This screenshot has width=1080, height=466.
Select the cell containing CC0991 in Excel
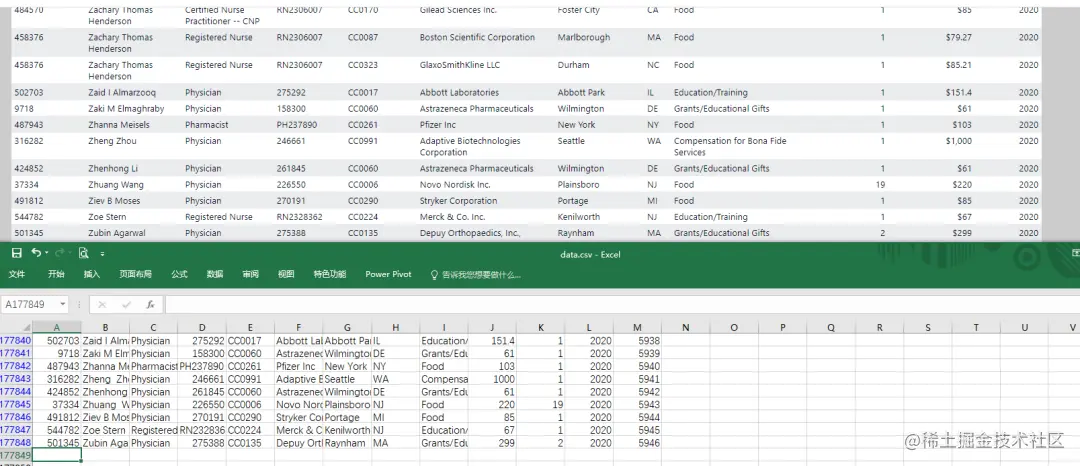tap(250, 379)
